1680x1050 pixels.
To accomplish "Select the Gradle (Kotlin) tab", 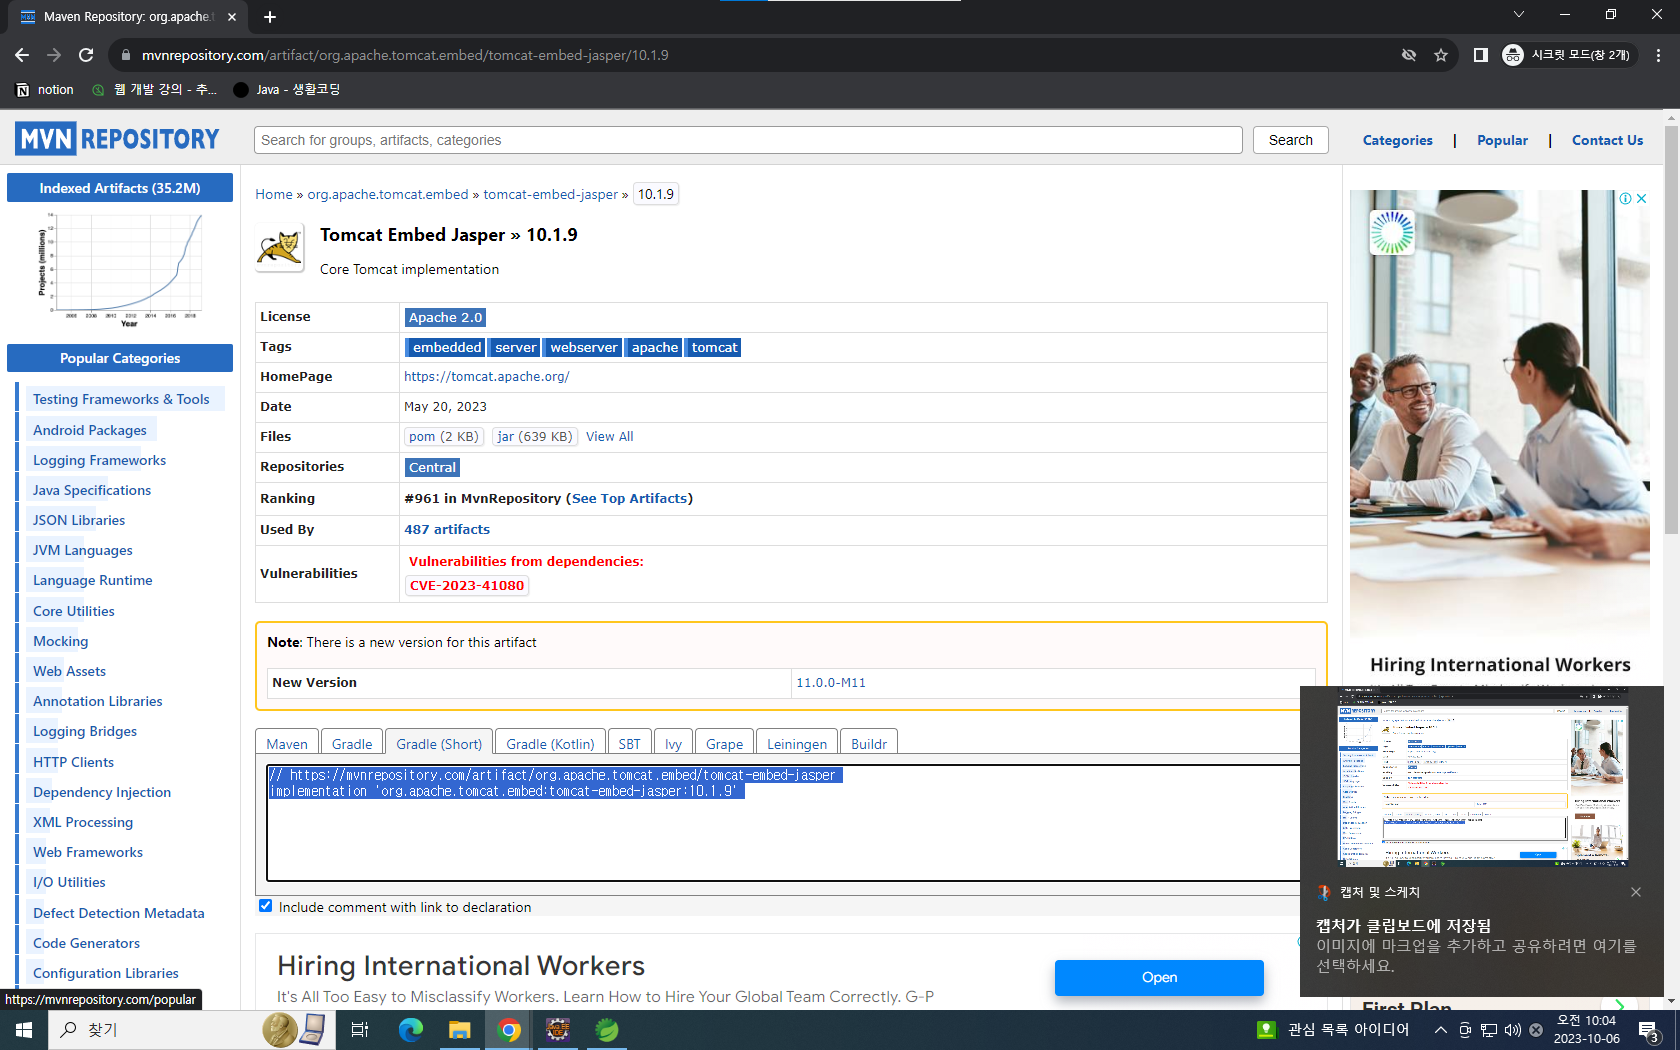I will click(x=550, y=743).
